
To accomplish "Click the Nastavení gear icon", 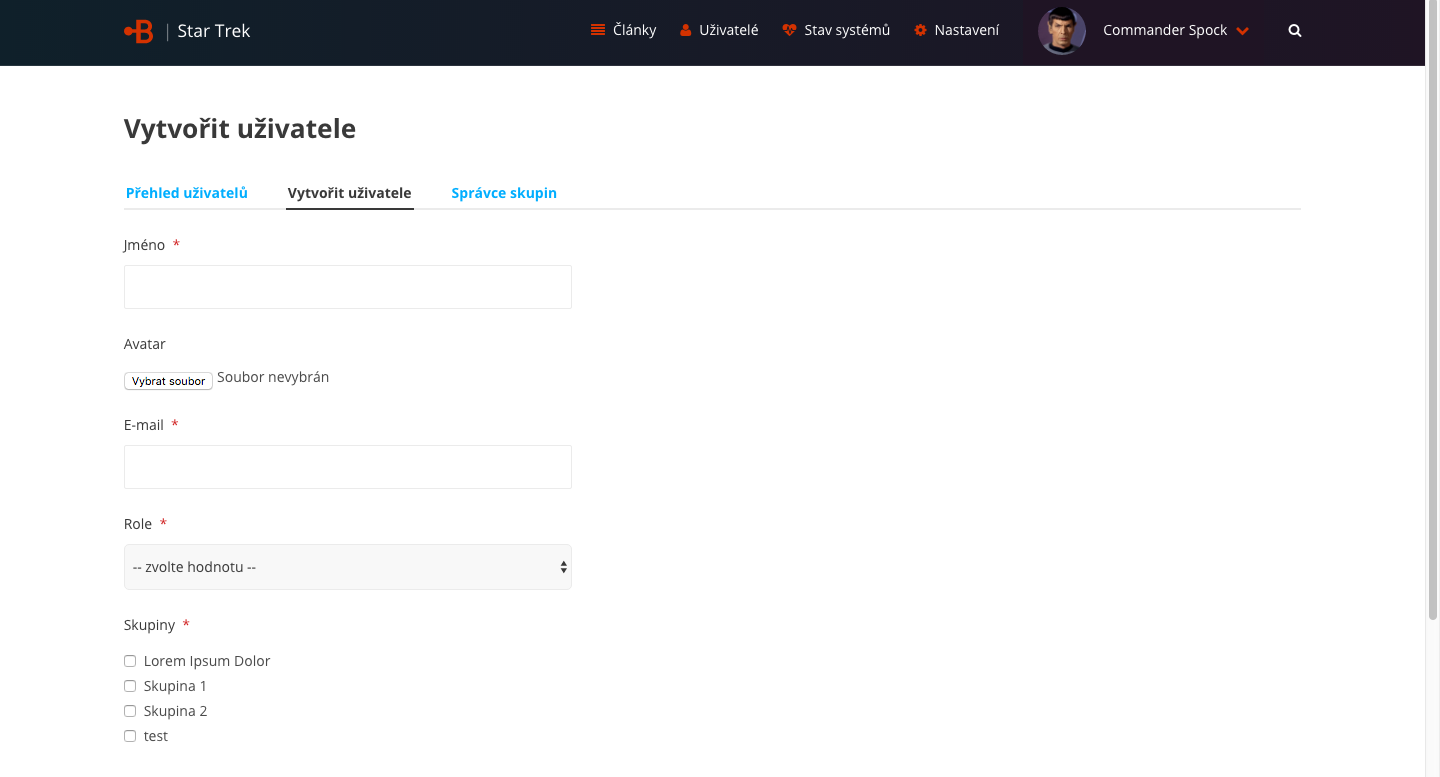I will coord(920,30).
